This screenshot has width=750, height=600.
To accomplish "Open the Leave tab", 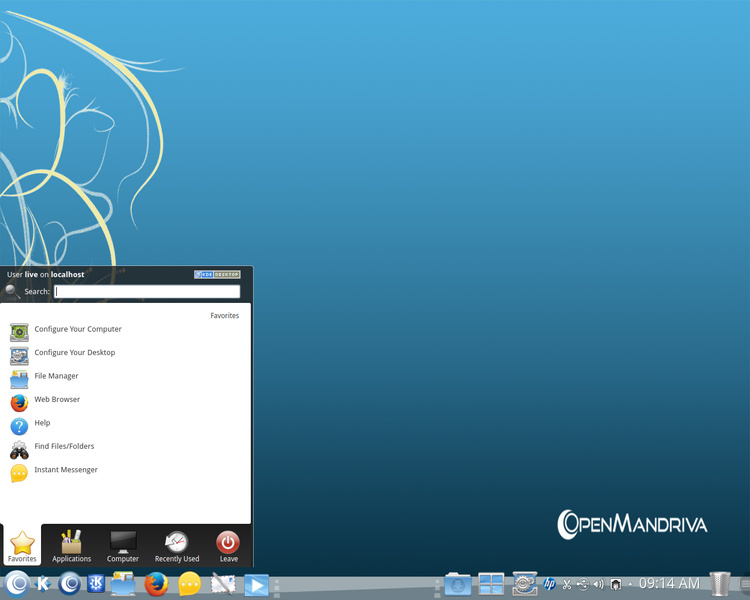I will [x=228, y=546].
